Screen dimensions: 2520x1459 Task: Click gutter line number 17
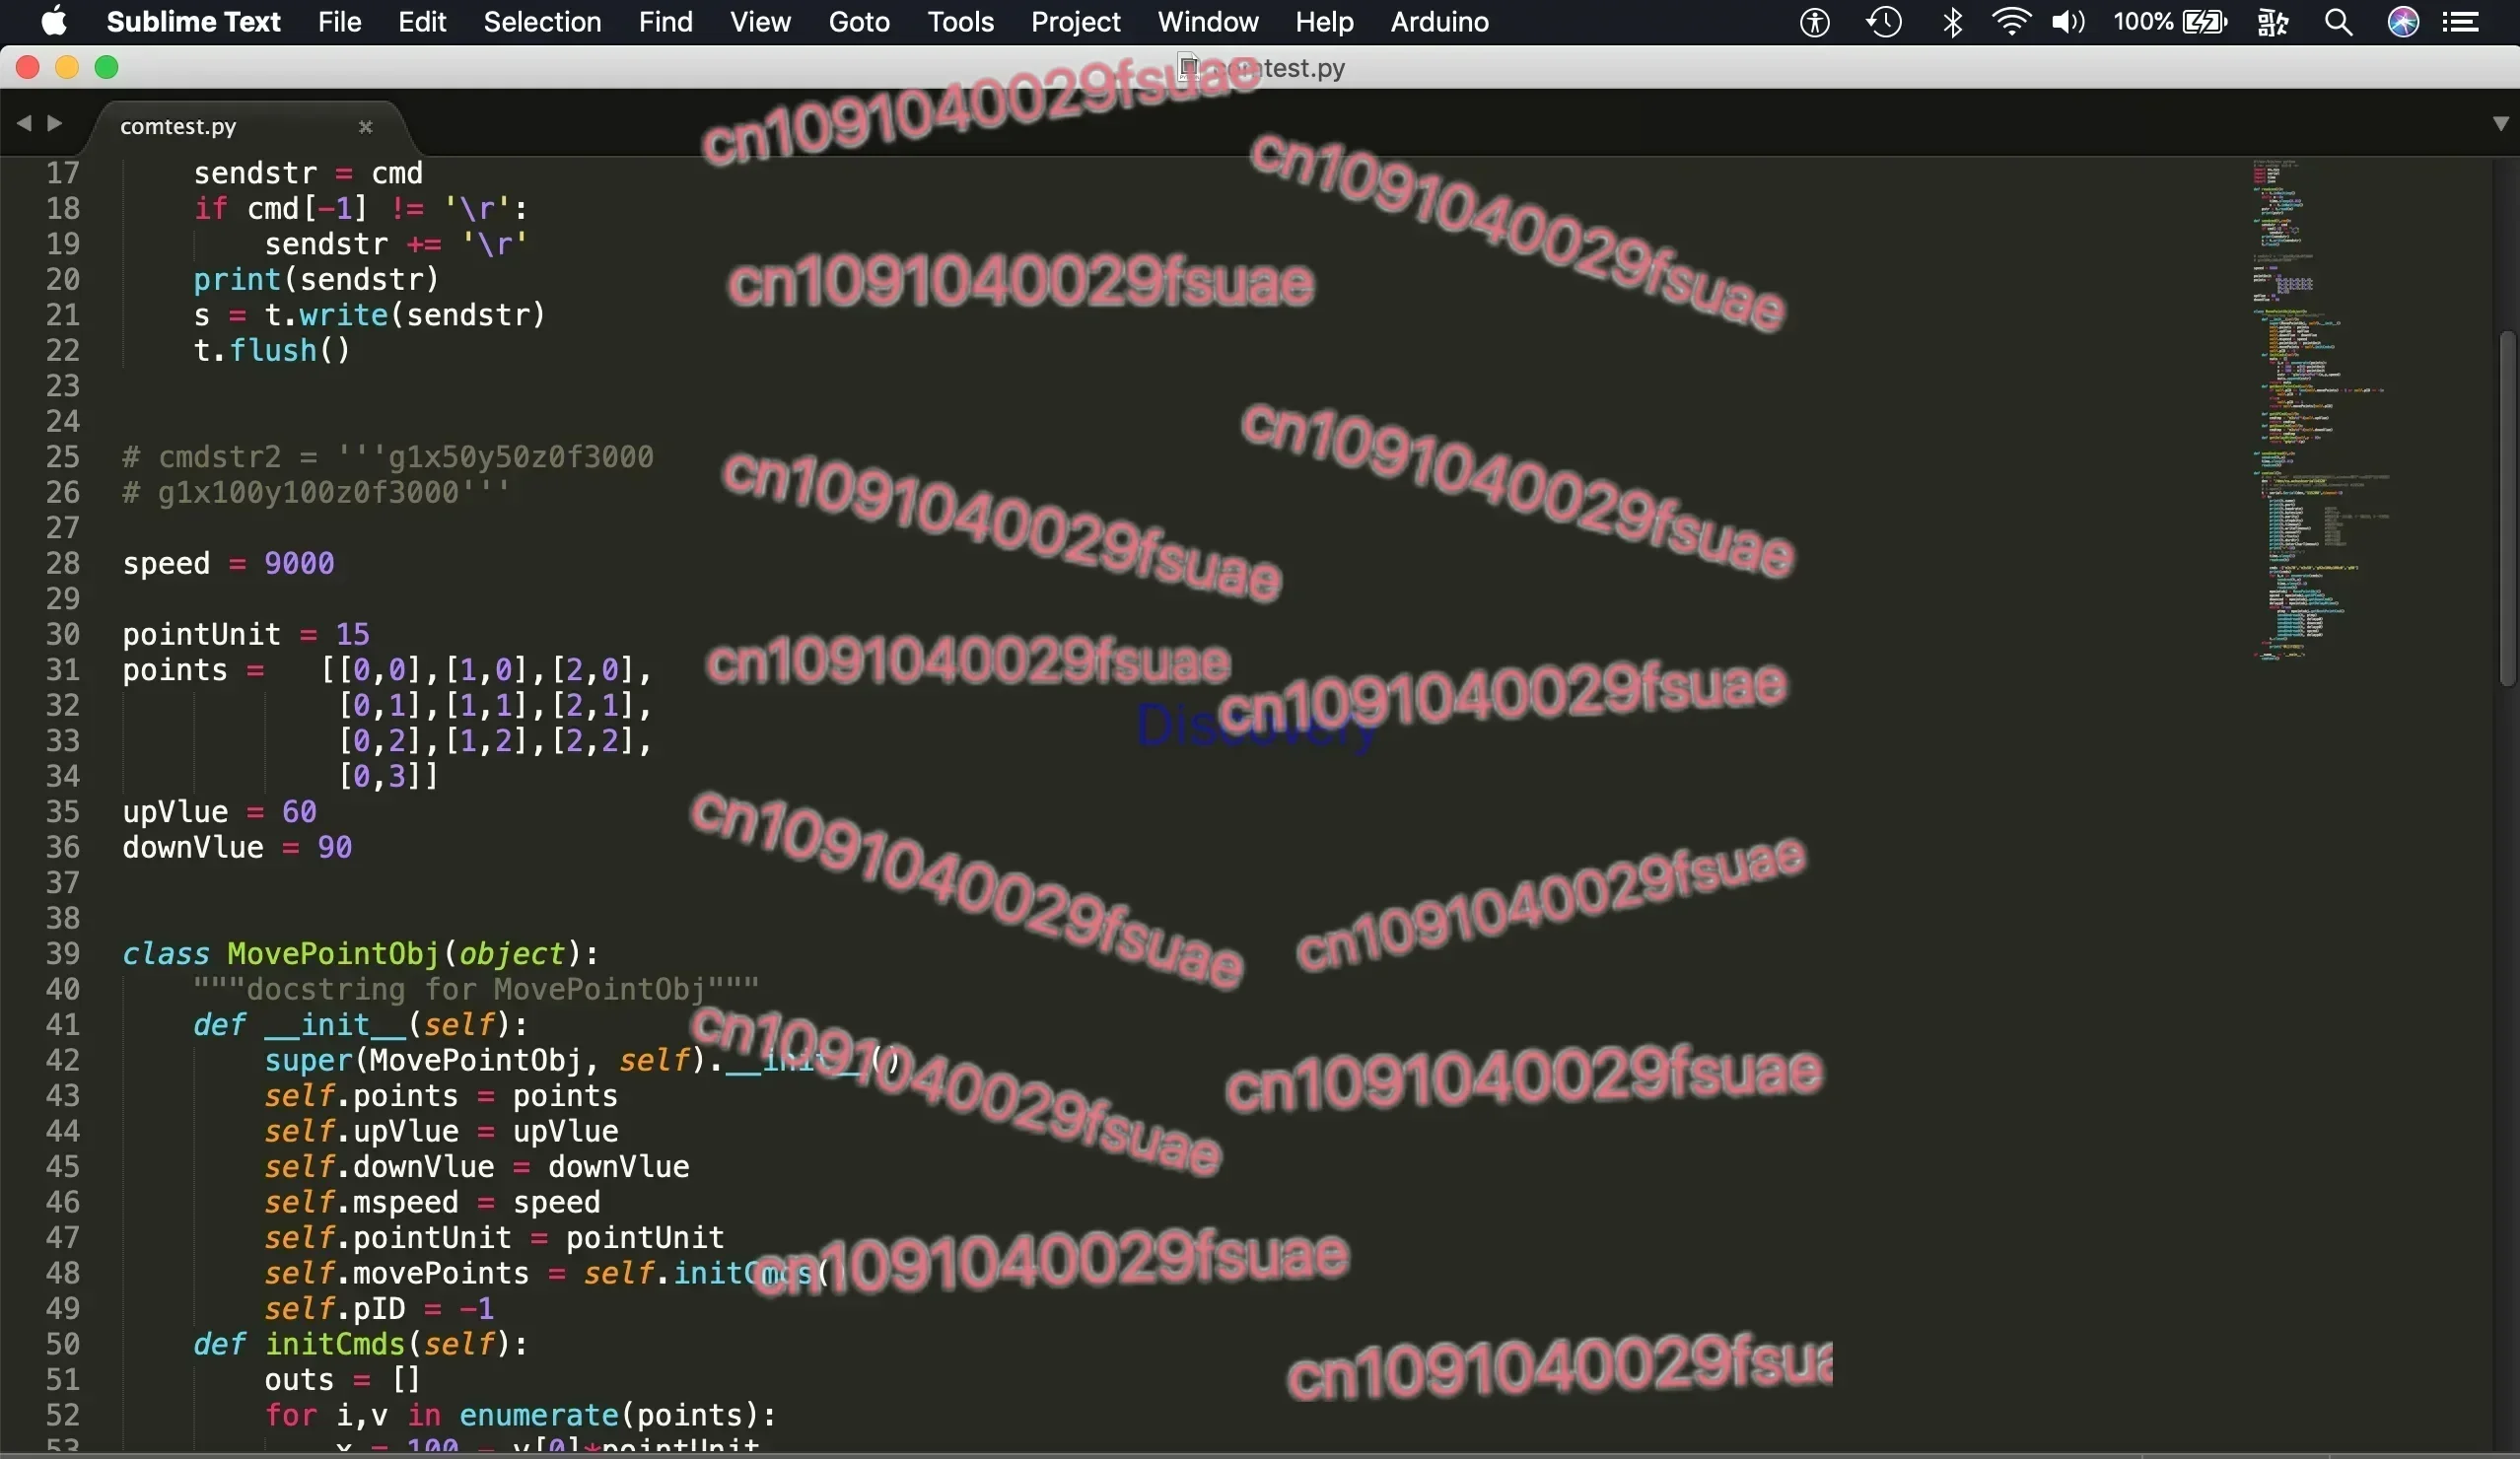click(62, 173)
